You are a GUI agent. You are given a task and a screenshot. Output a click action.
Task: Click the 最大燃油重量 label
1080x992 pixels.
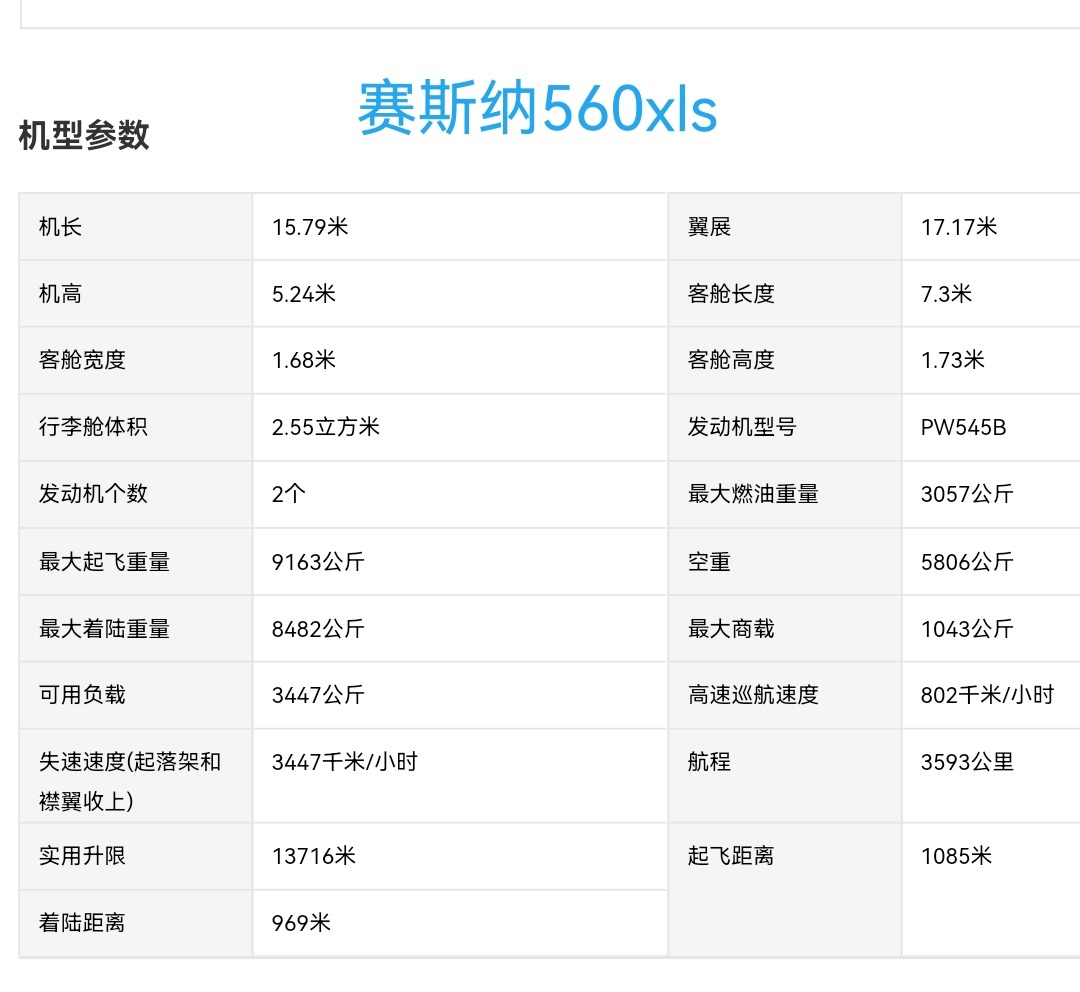(754, 494)
